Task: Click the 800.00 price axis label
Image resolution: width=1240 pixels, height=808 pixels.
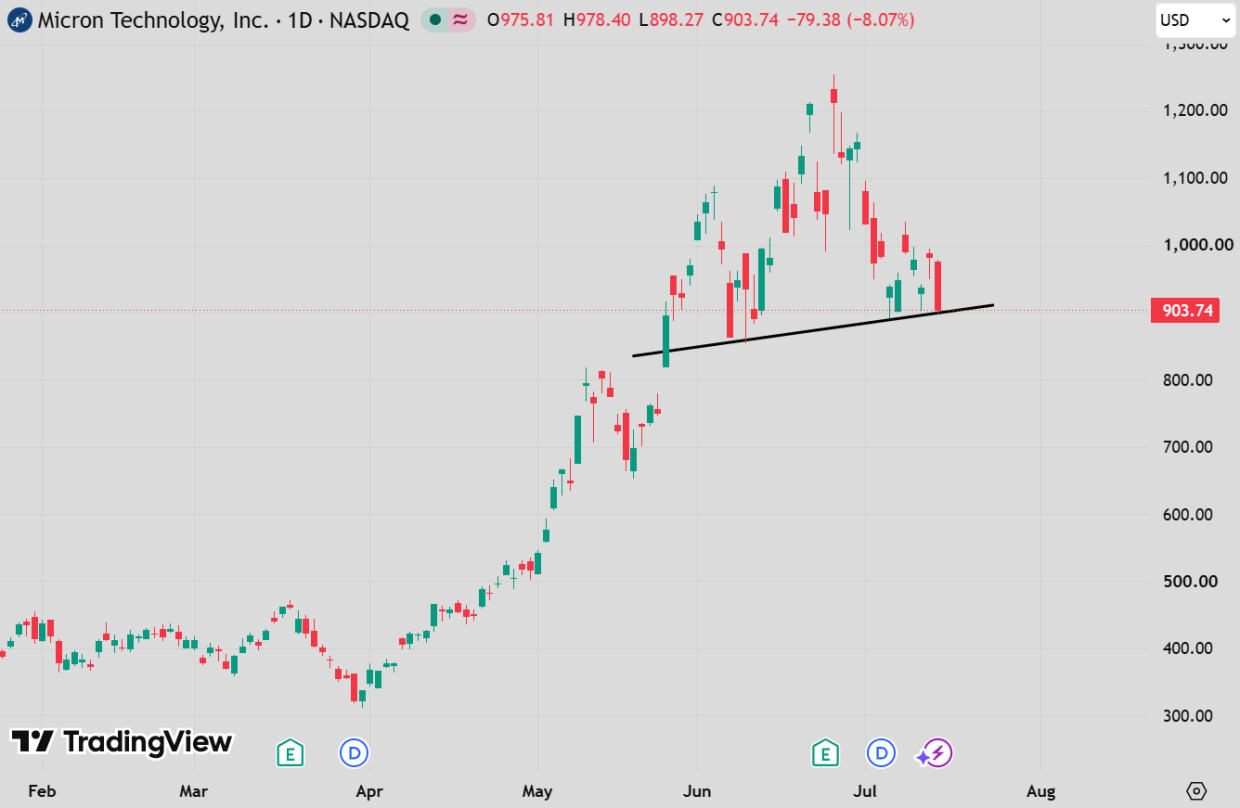Action: coord(1187,380)
